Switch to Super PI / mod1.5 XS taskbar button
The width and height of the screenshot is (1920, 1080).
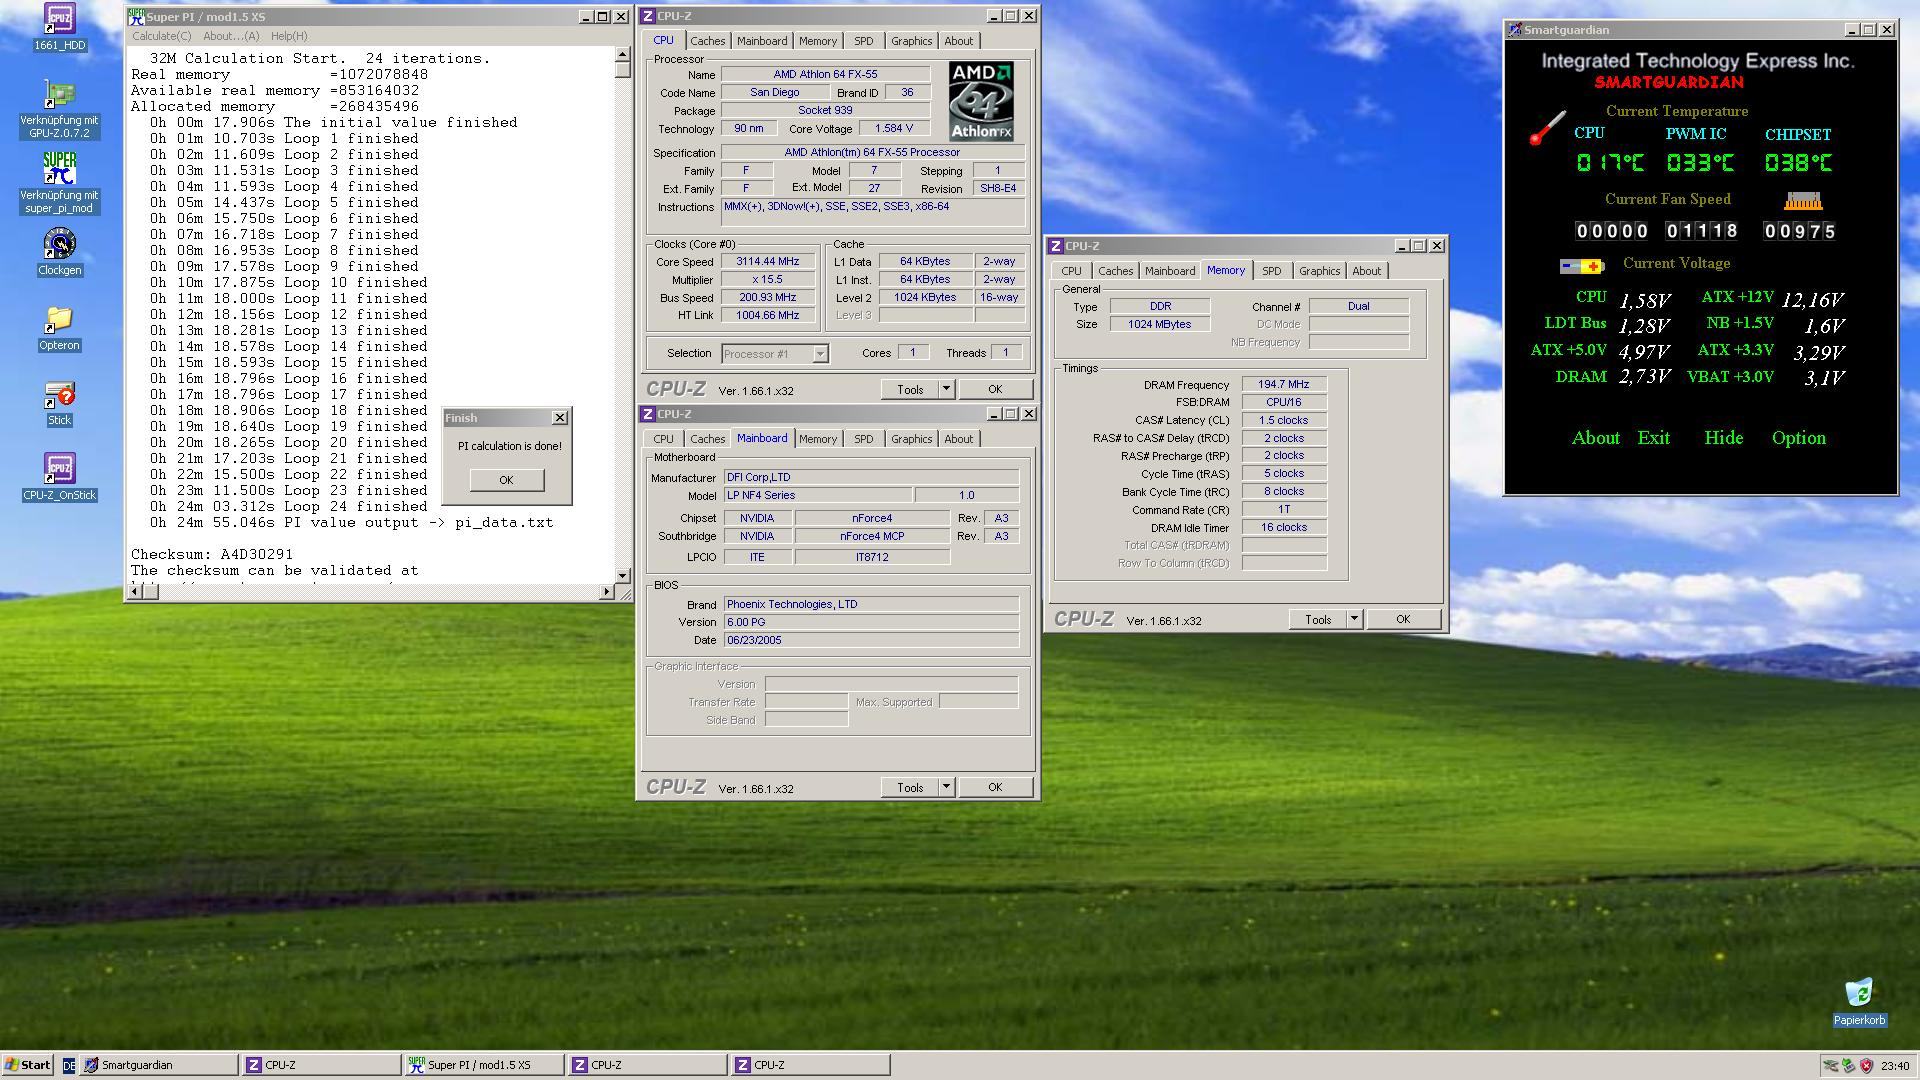pos(483,1065)
